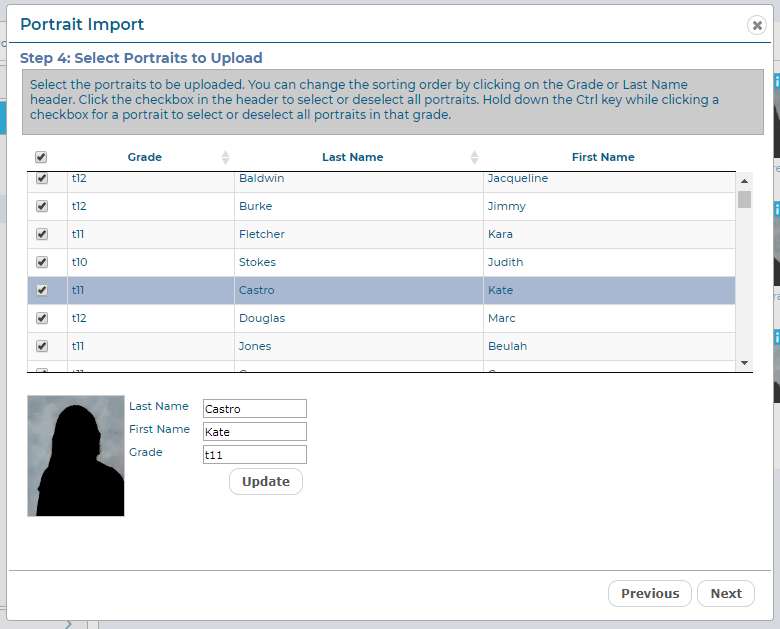Select the Stokes last name cell

pyautogui.click(x=359, y=262)
